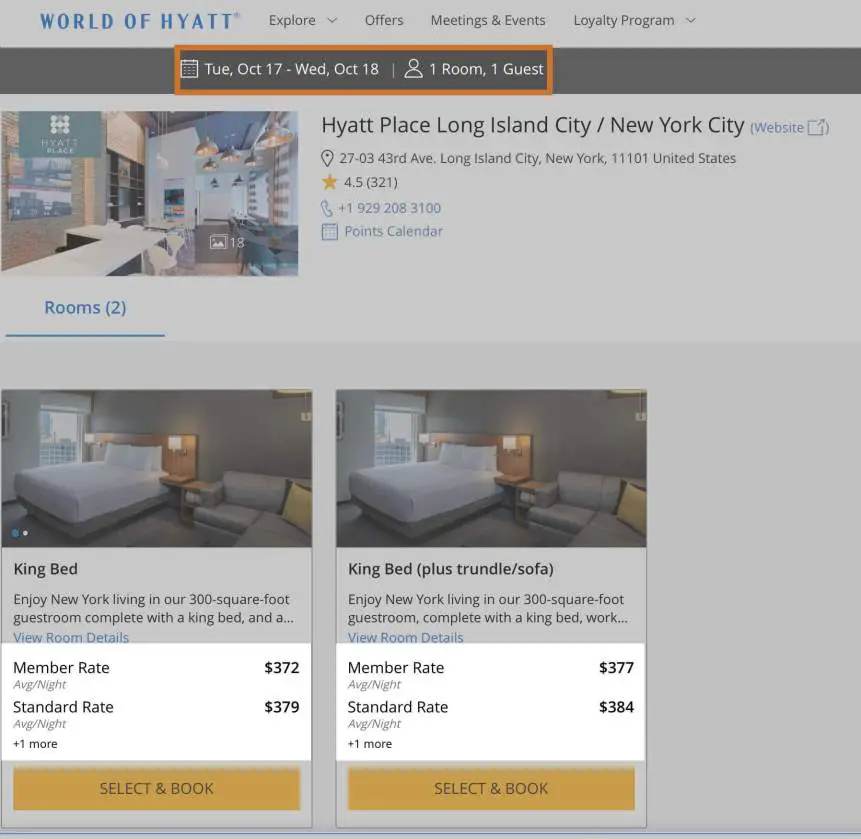This screenshot has height=839, width=861.
Task: Select second carousel dot on King Bed photo
Action: (x=25, y=533)
